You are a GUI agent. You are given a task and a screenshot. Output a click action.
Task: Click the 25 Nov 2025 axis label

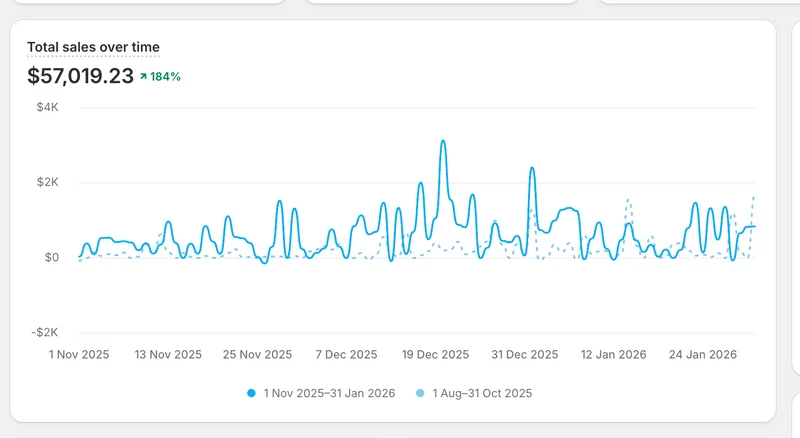click(x=257, y=354)
